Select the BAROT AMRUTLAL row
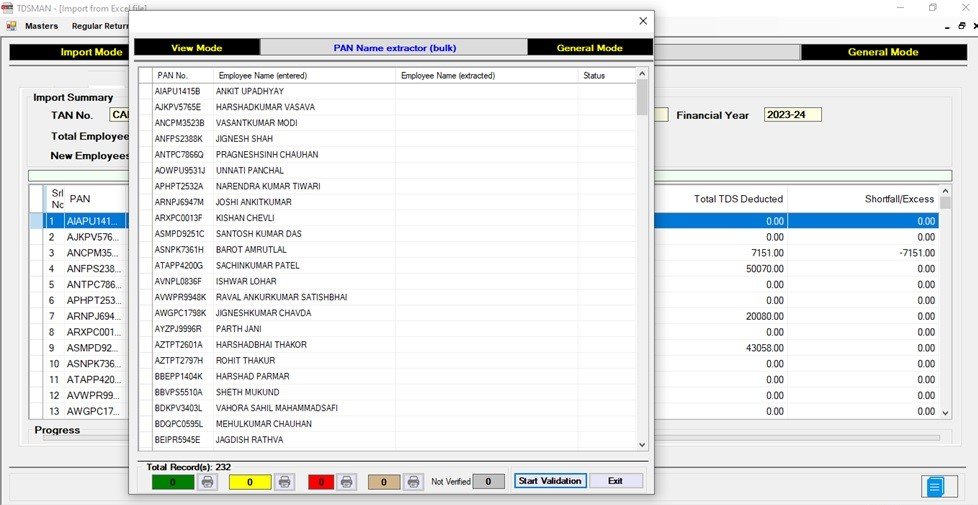Image resolution: width=978 pixels, height=505 pixels. [387, 249]
